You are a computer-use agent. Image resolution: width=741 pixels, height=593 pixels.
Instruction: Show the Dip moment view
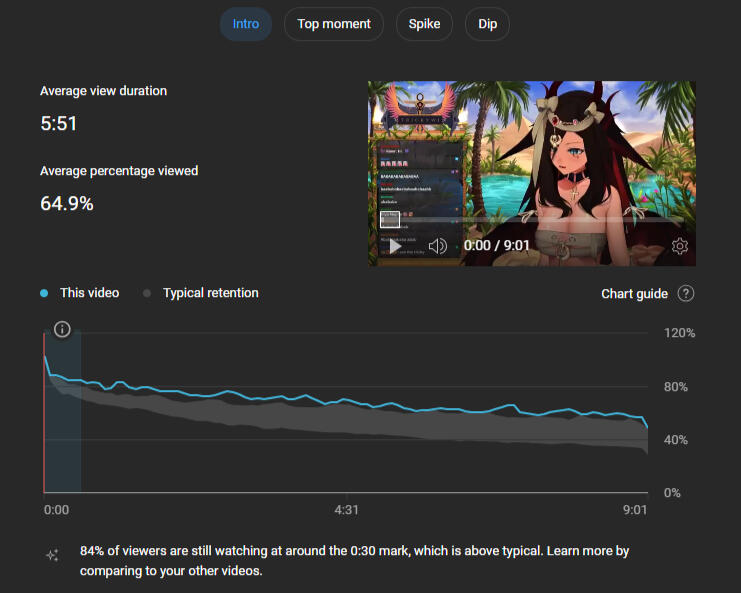pyautogui.click(x=487, y=24)
